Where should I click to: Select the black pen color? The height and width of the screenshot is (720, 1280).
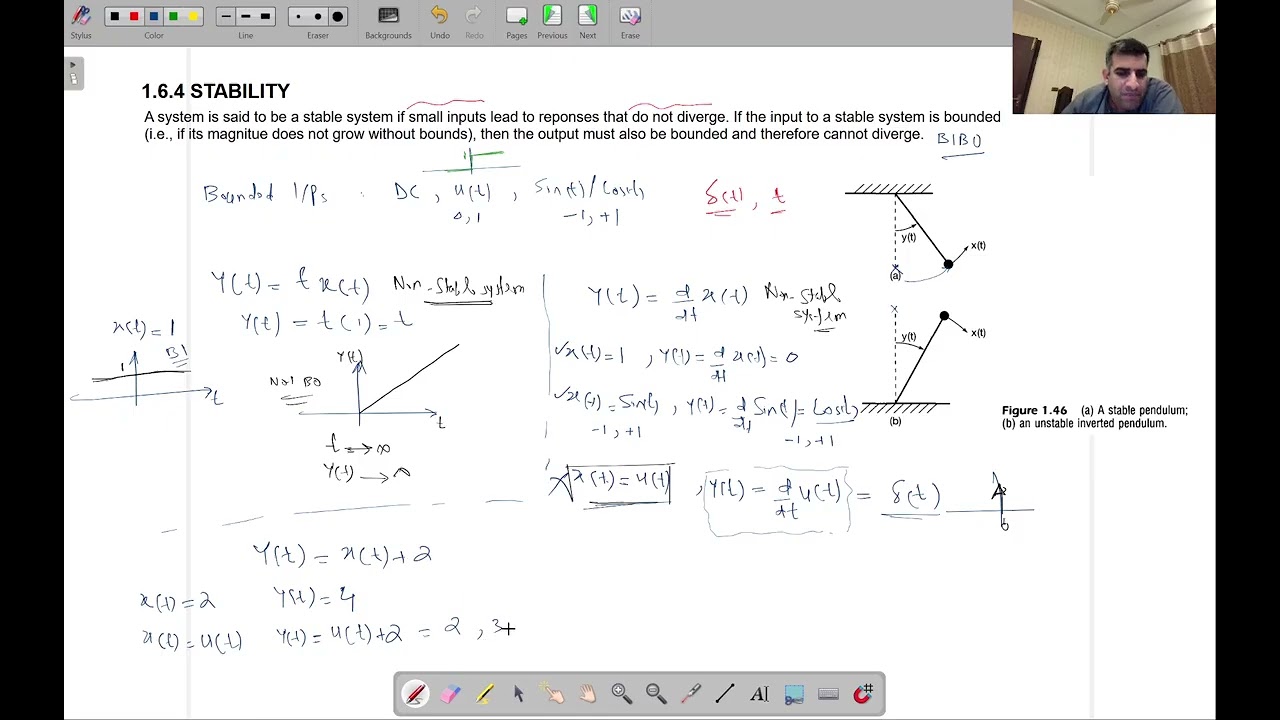115,17
